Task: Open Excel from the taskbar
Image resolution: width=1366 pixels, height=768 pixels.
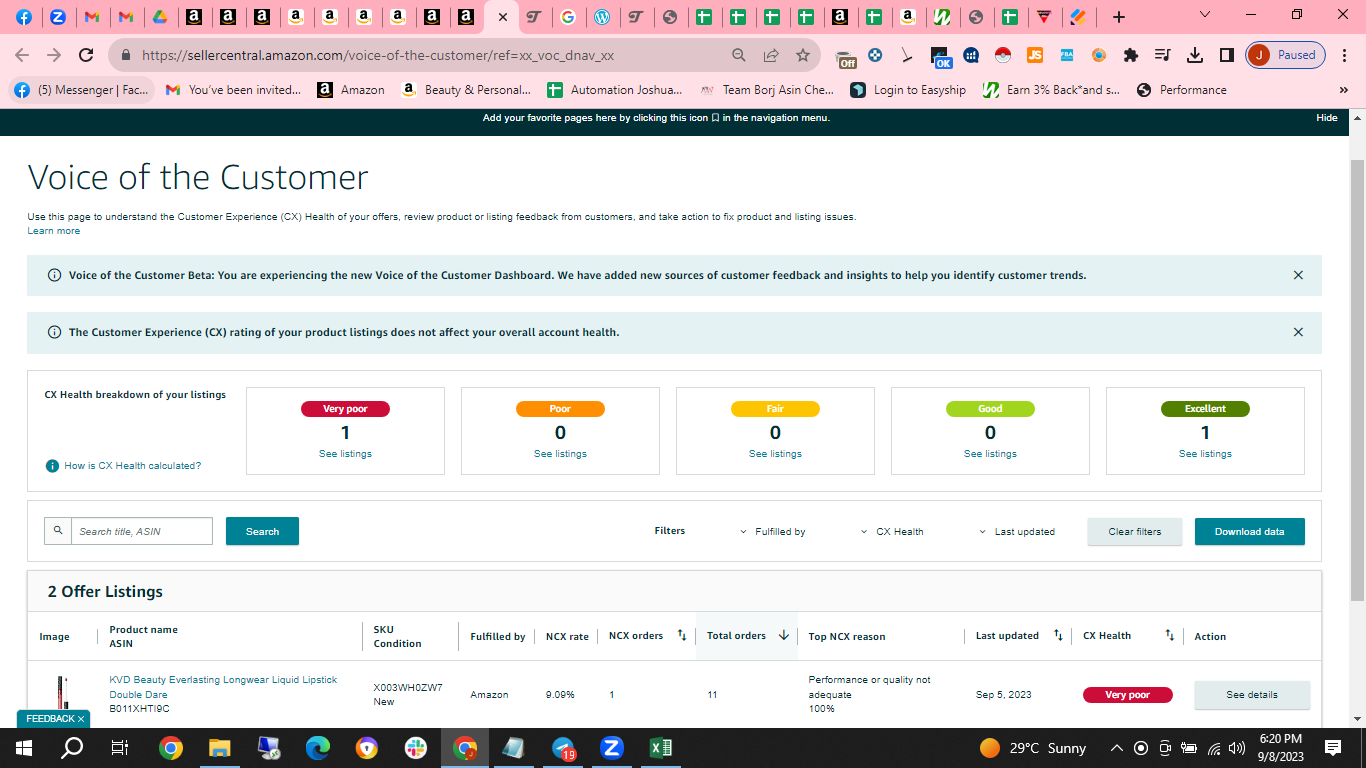Action: 660,748
